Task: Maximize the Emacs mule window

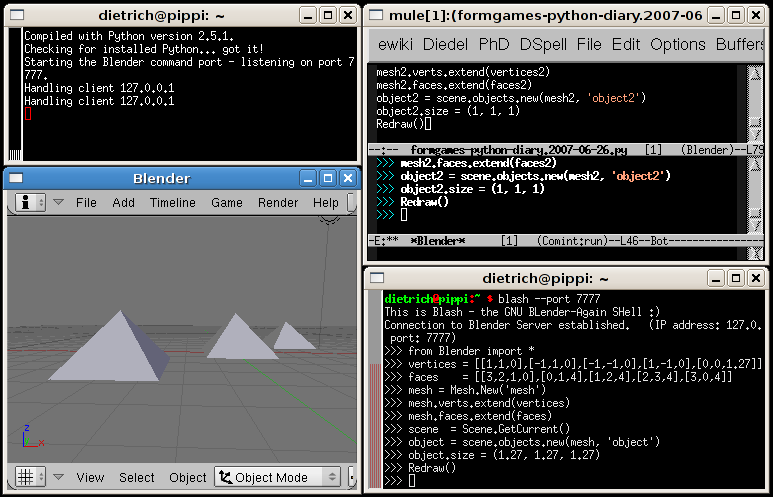Action: coord(734,16)
